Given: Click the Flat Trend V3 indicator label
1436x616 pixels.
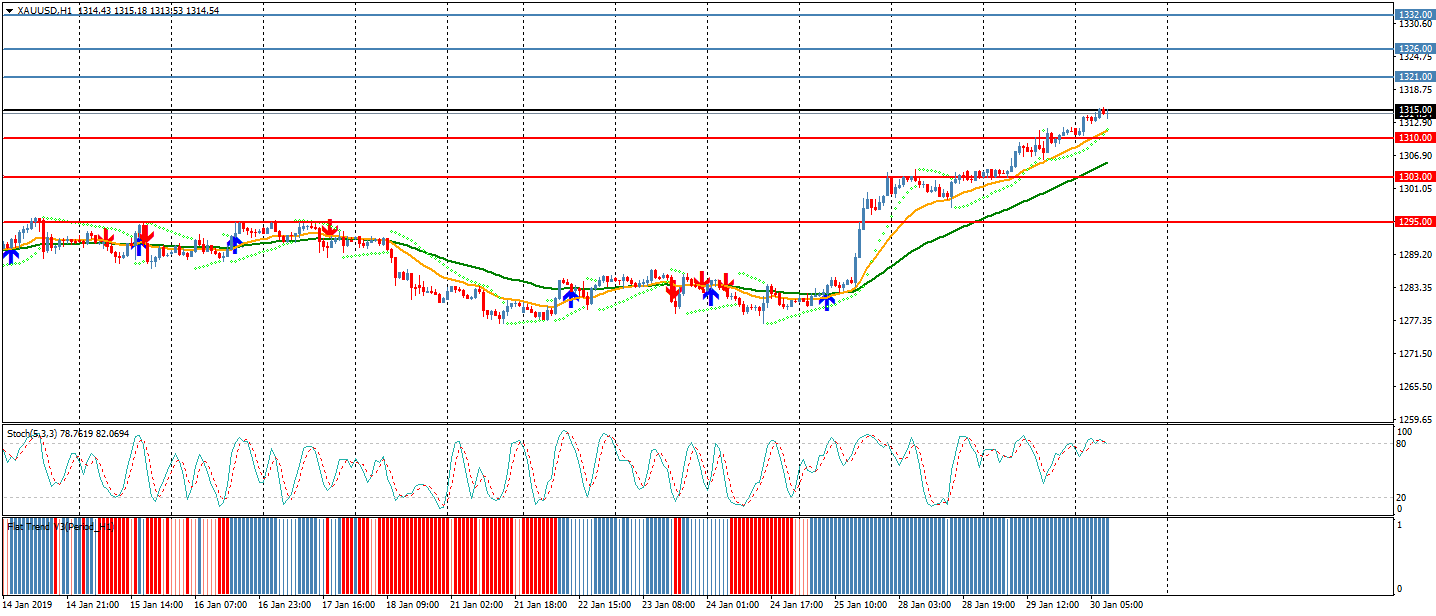Looking at the screenshot, I should [x=60, y=526].
